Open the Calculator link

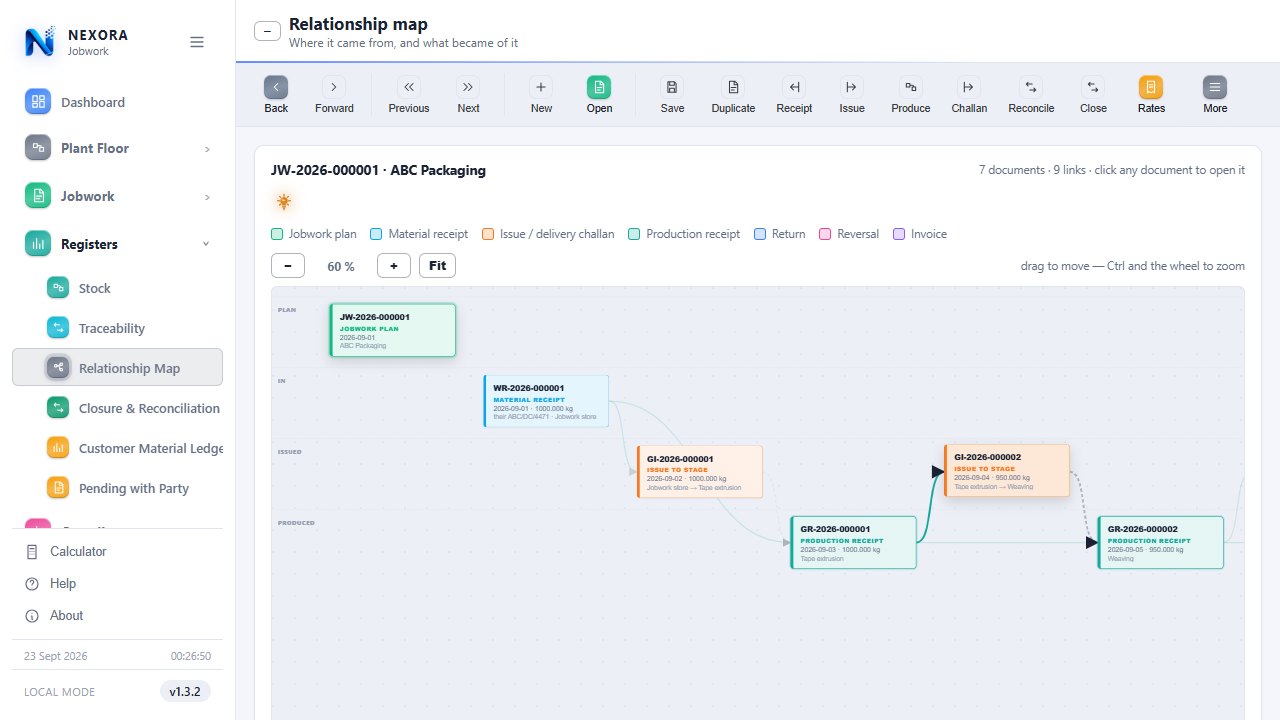click(118, 552)
